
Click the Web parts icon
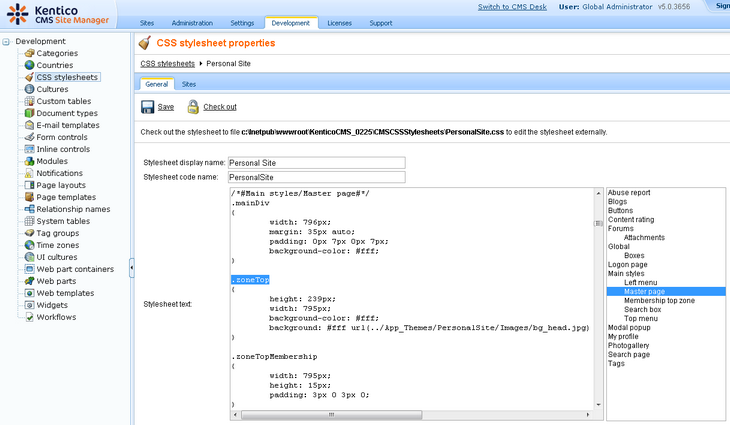[x=29, y=281]
